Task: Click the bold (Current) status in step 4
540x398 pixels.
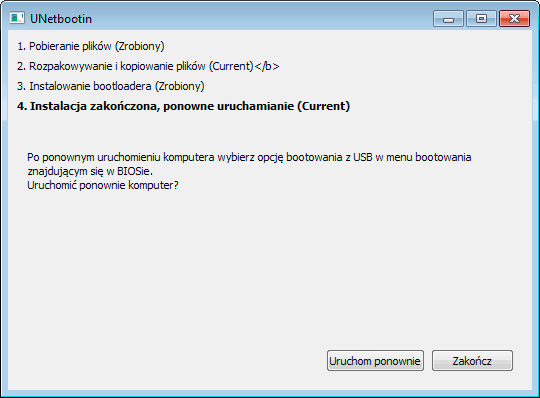Action: (324, 106)
